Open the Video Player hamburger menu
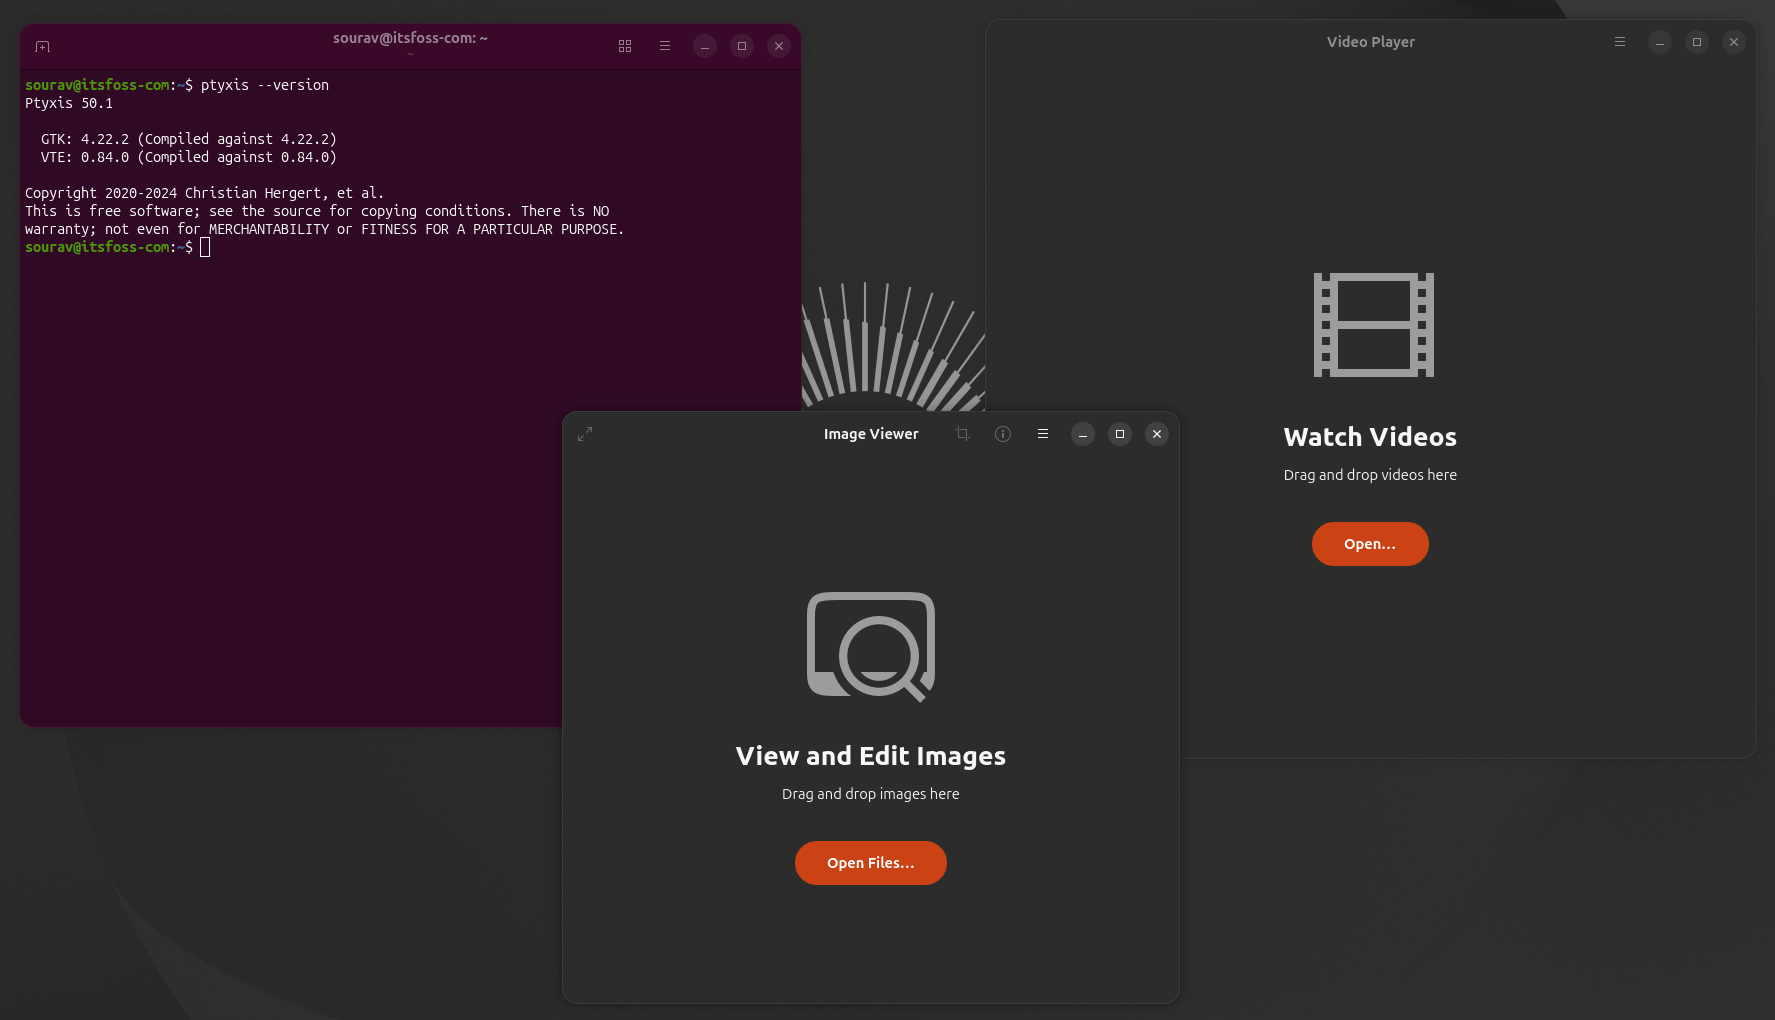The width and height of the screenshot is (1775, 1020). [x=1620, y=42]
